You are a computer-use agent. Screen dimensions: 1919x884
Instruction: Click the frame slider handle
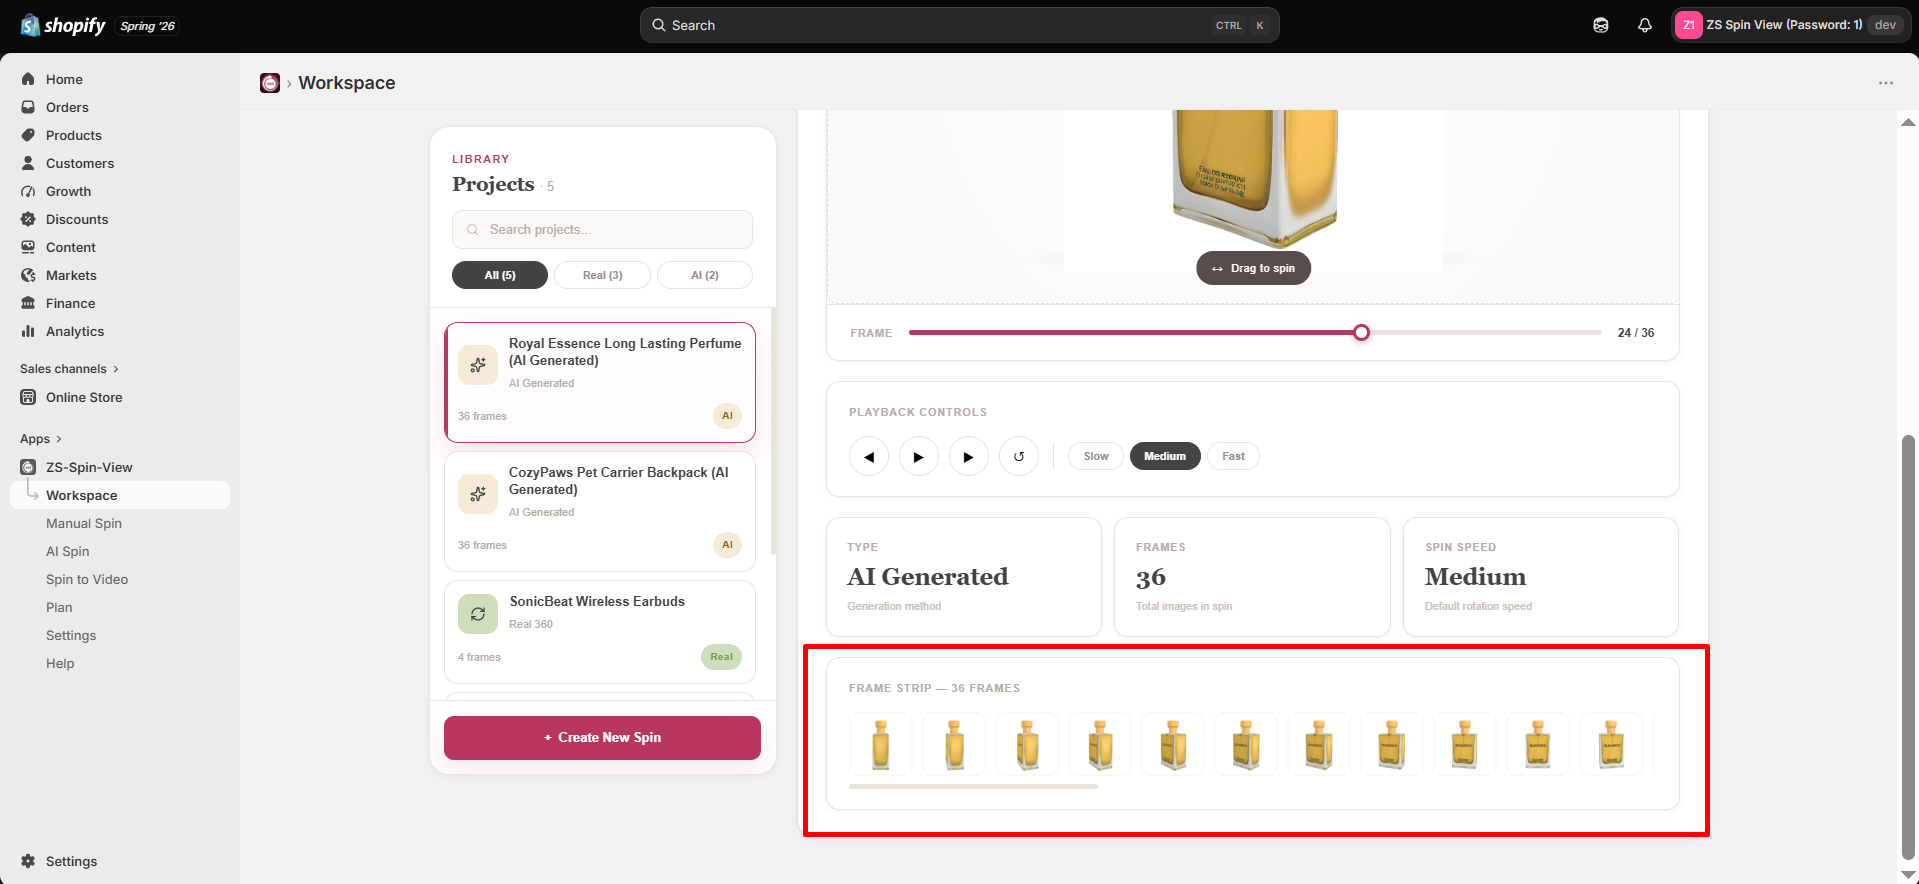1361,332
